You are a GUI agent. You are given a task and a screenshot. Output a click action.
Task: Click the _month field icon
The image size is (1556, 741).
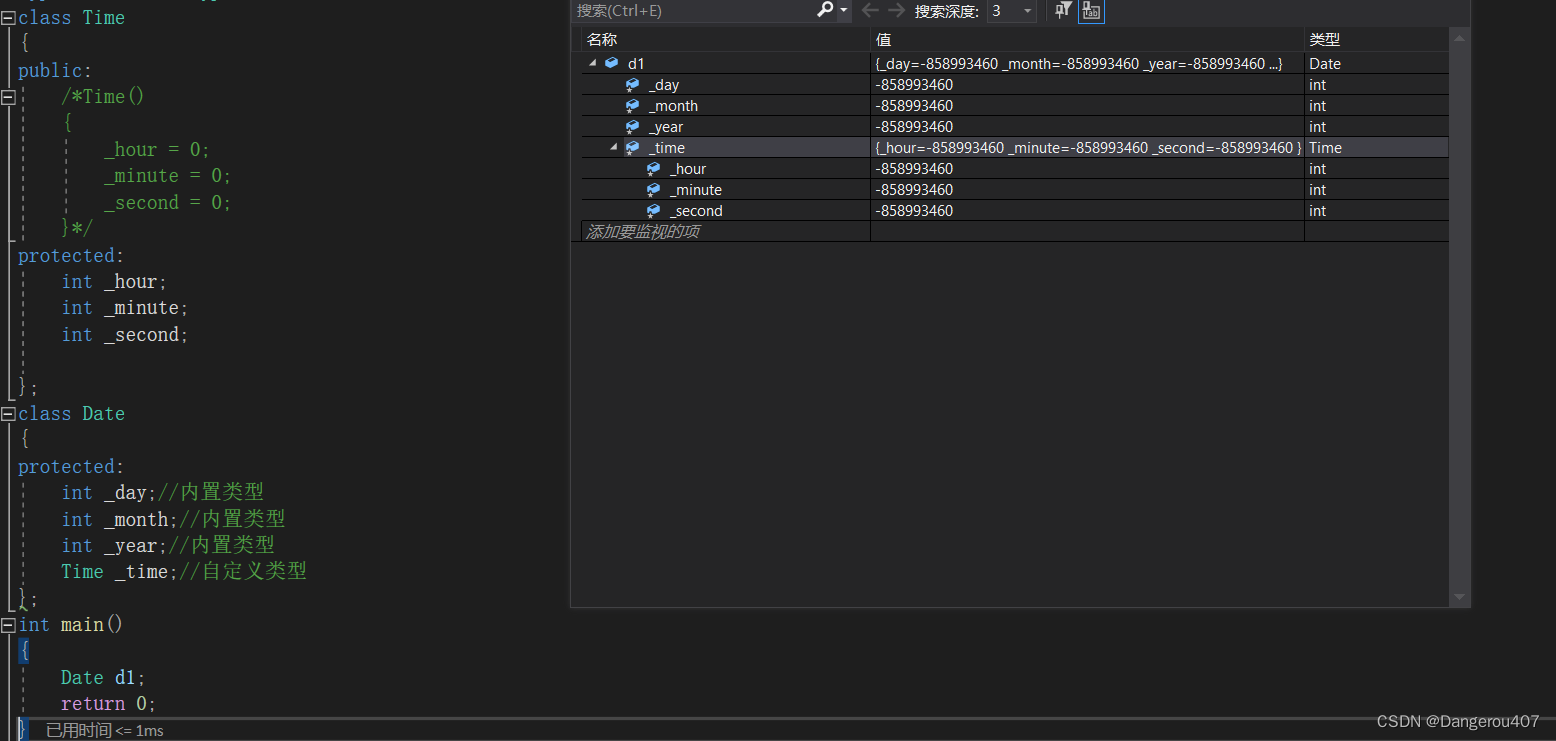[632, 106]
